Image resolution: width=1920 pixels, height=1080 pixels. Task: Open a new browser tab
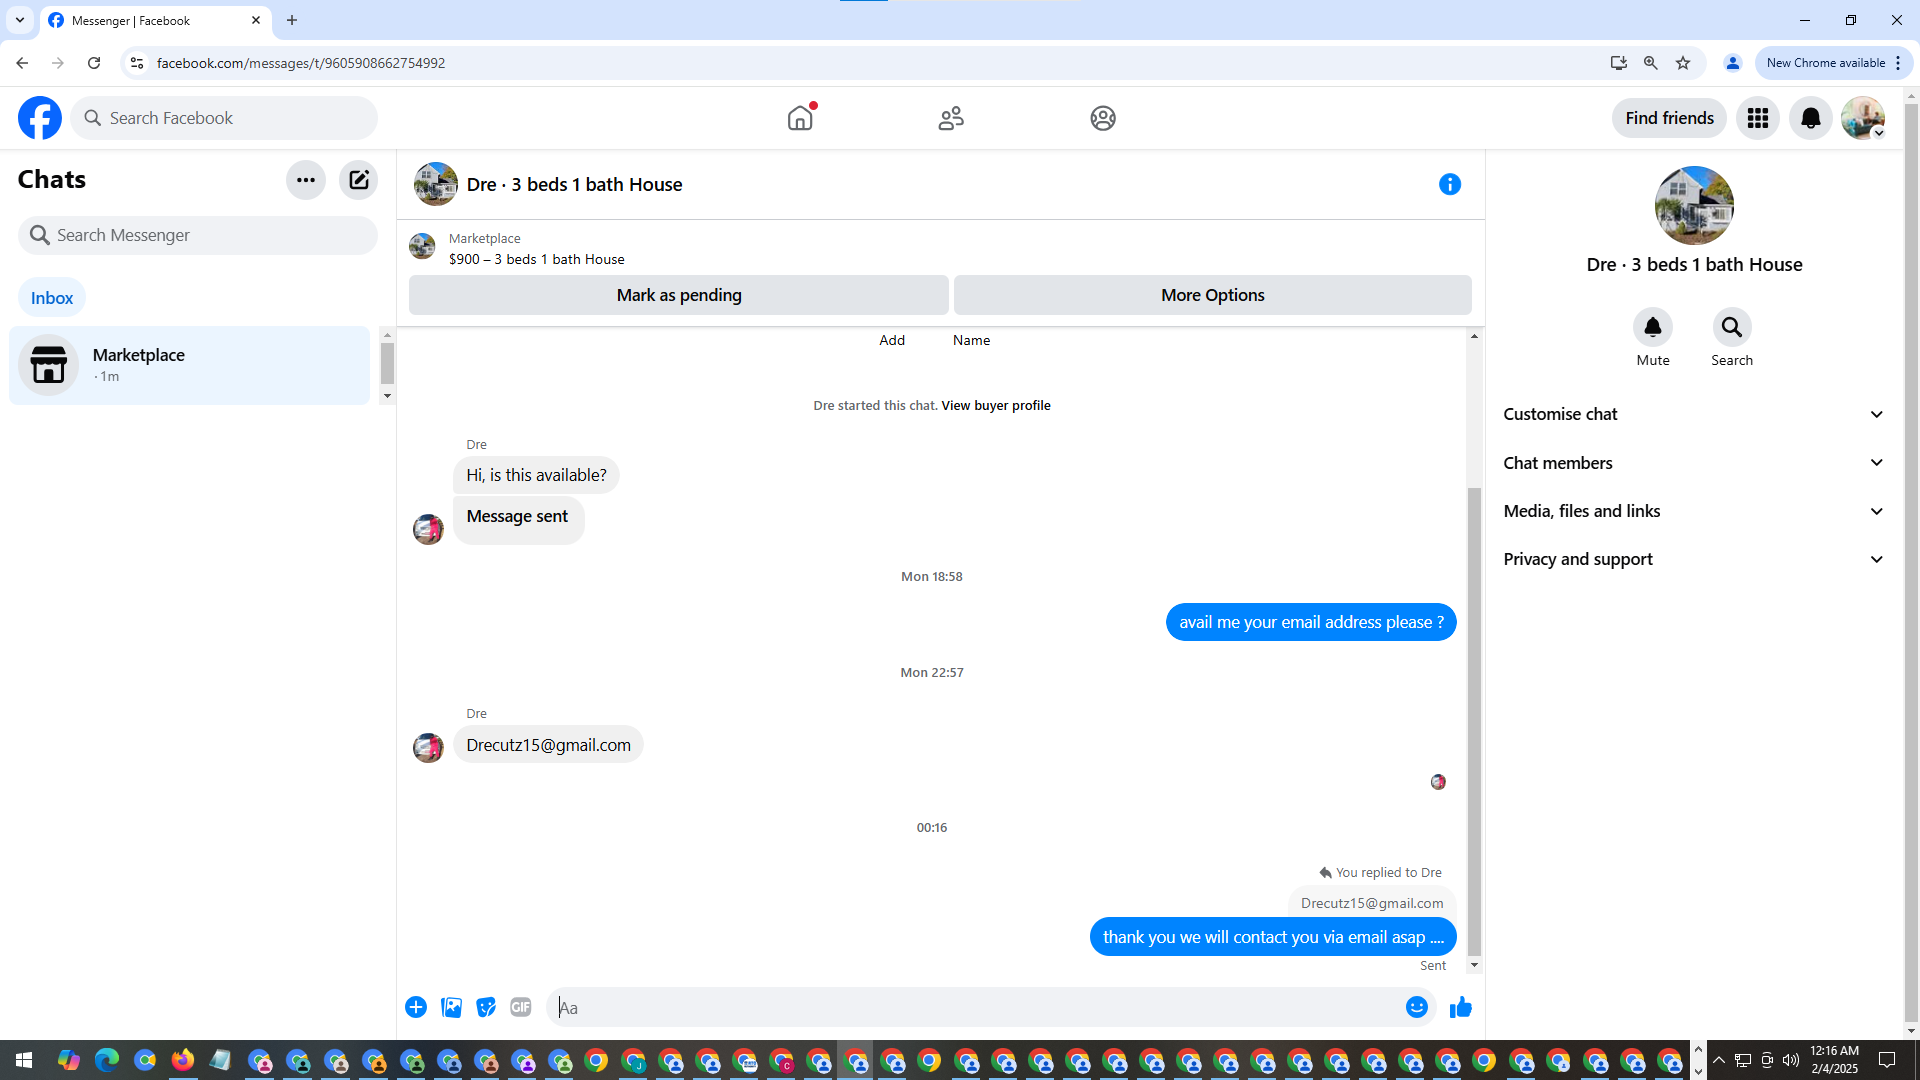[292, 20]
